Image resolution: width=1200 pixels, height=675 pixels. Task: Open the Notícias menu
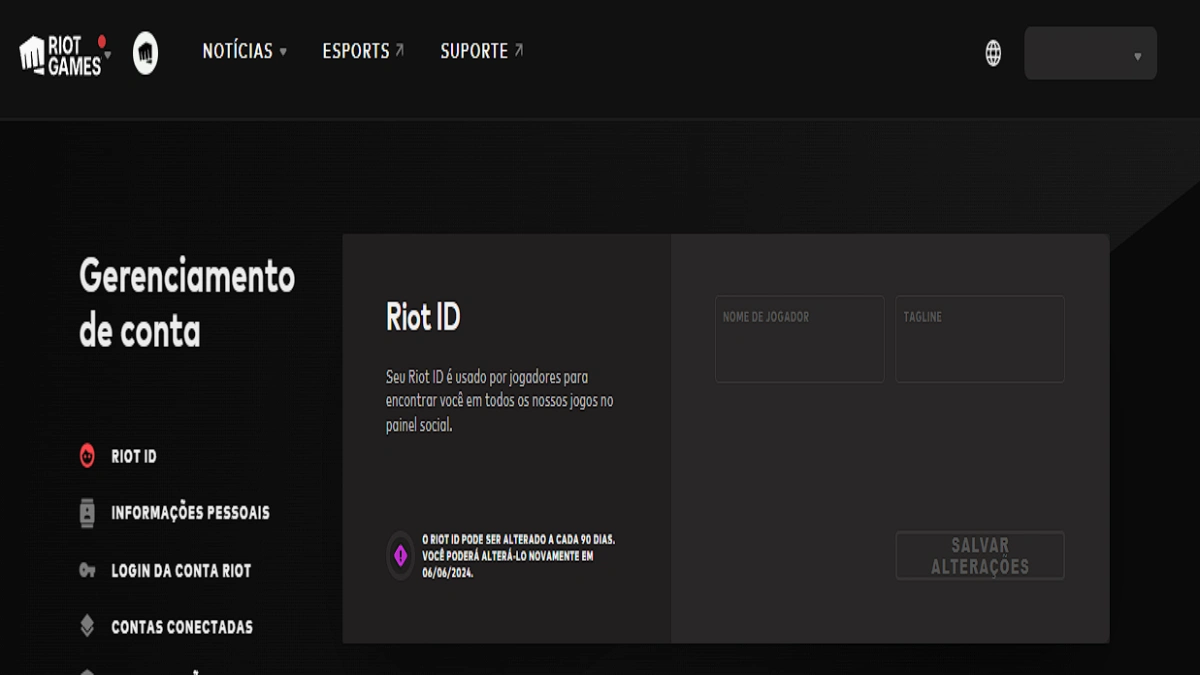[244, 51]
